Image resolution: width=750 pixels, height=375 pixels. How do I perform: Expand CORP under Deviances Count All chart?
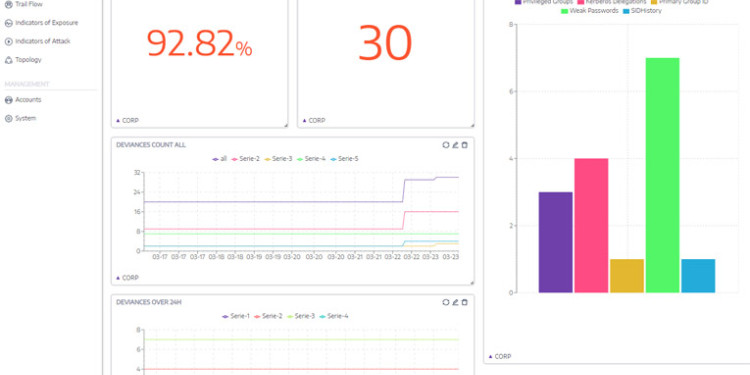pos(127,278)
